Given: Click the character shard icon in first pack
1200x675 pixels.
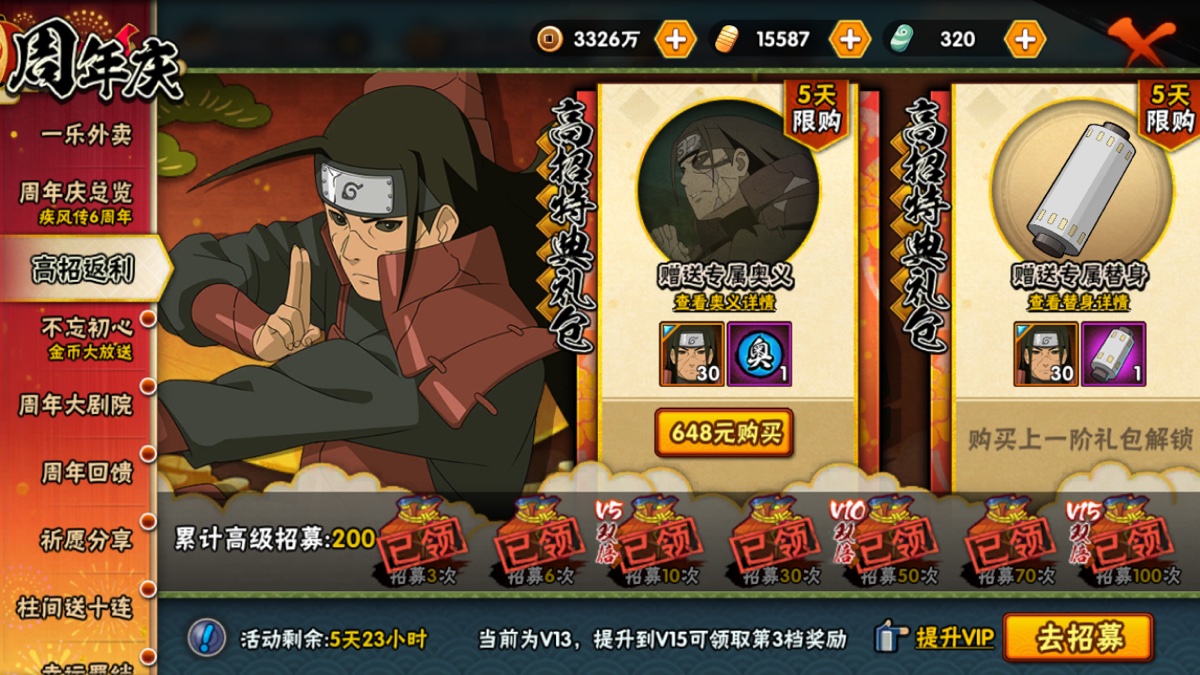Looking at the screenshot, I should coord(692,354).
